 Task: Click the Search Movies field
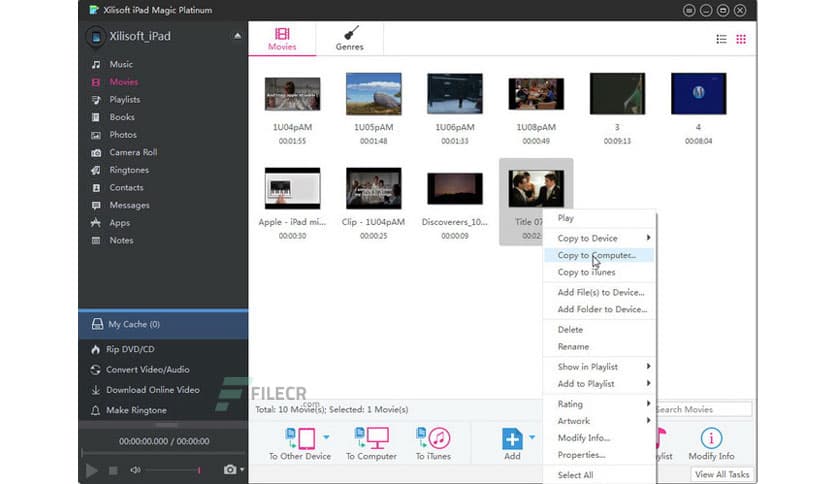point(704,409)
